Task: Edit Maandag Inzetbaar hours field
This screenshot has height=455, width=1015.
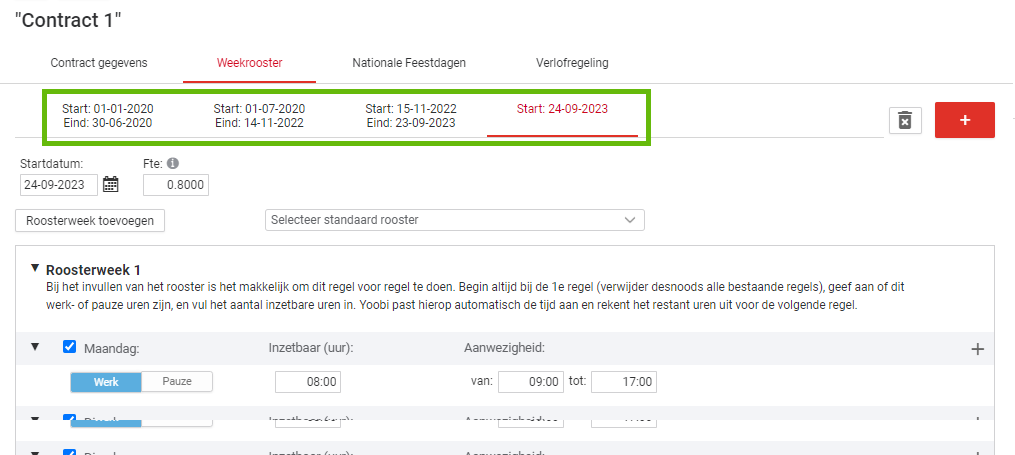Action: (x=308, y=382)
